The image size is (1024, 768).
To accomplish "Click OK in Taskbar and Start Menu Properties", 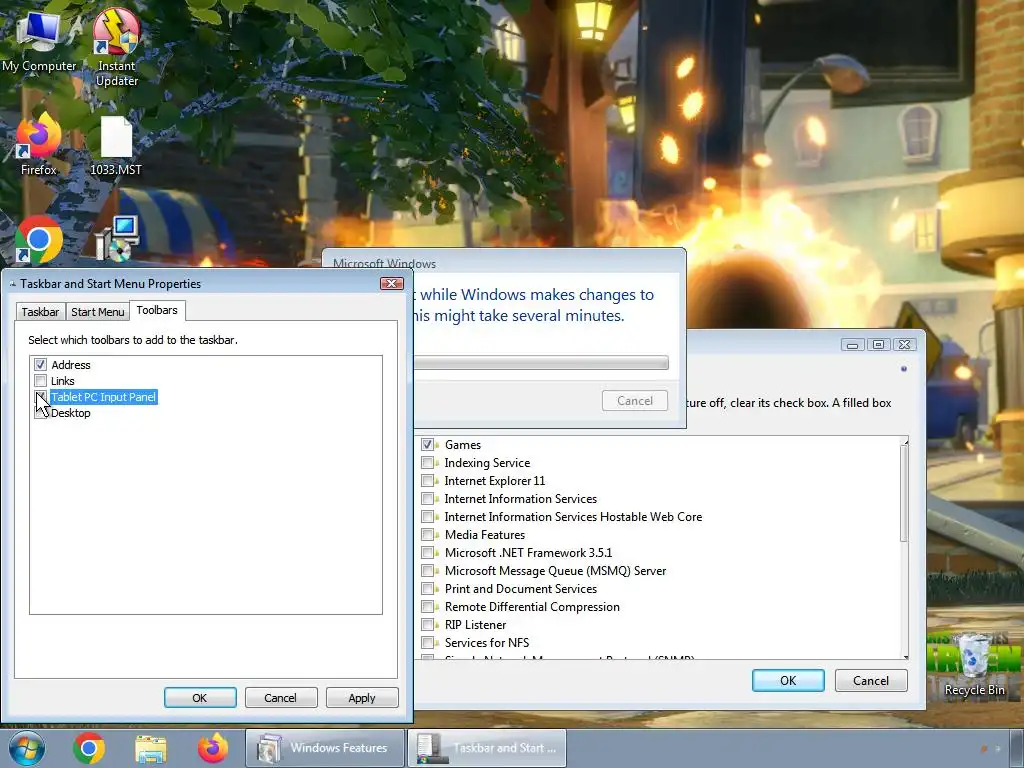I will (x=200, y=697).
